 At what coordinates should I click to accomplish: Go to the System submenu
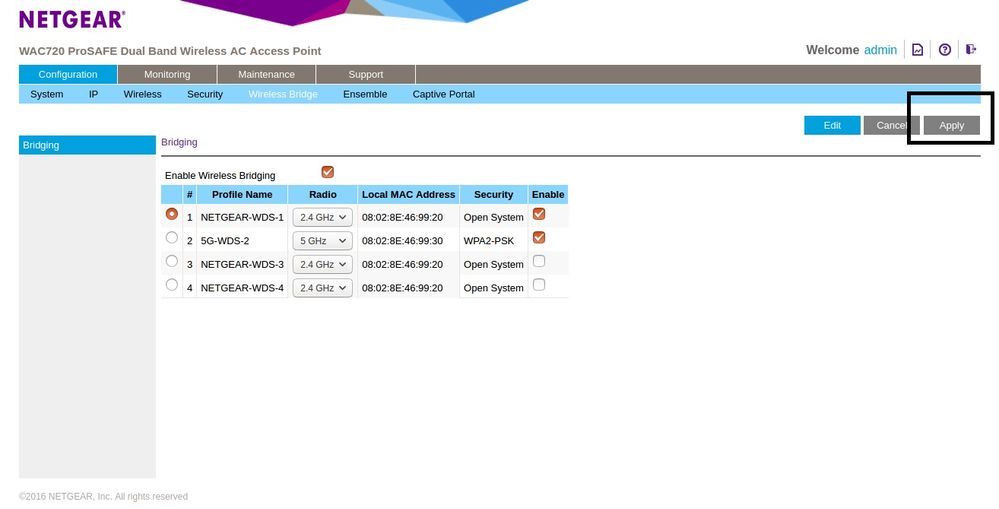[47, 94]
